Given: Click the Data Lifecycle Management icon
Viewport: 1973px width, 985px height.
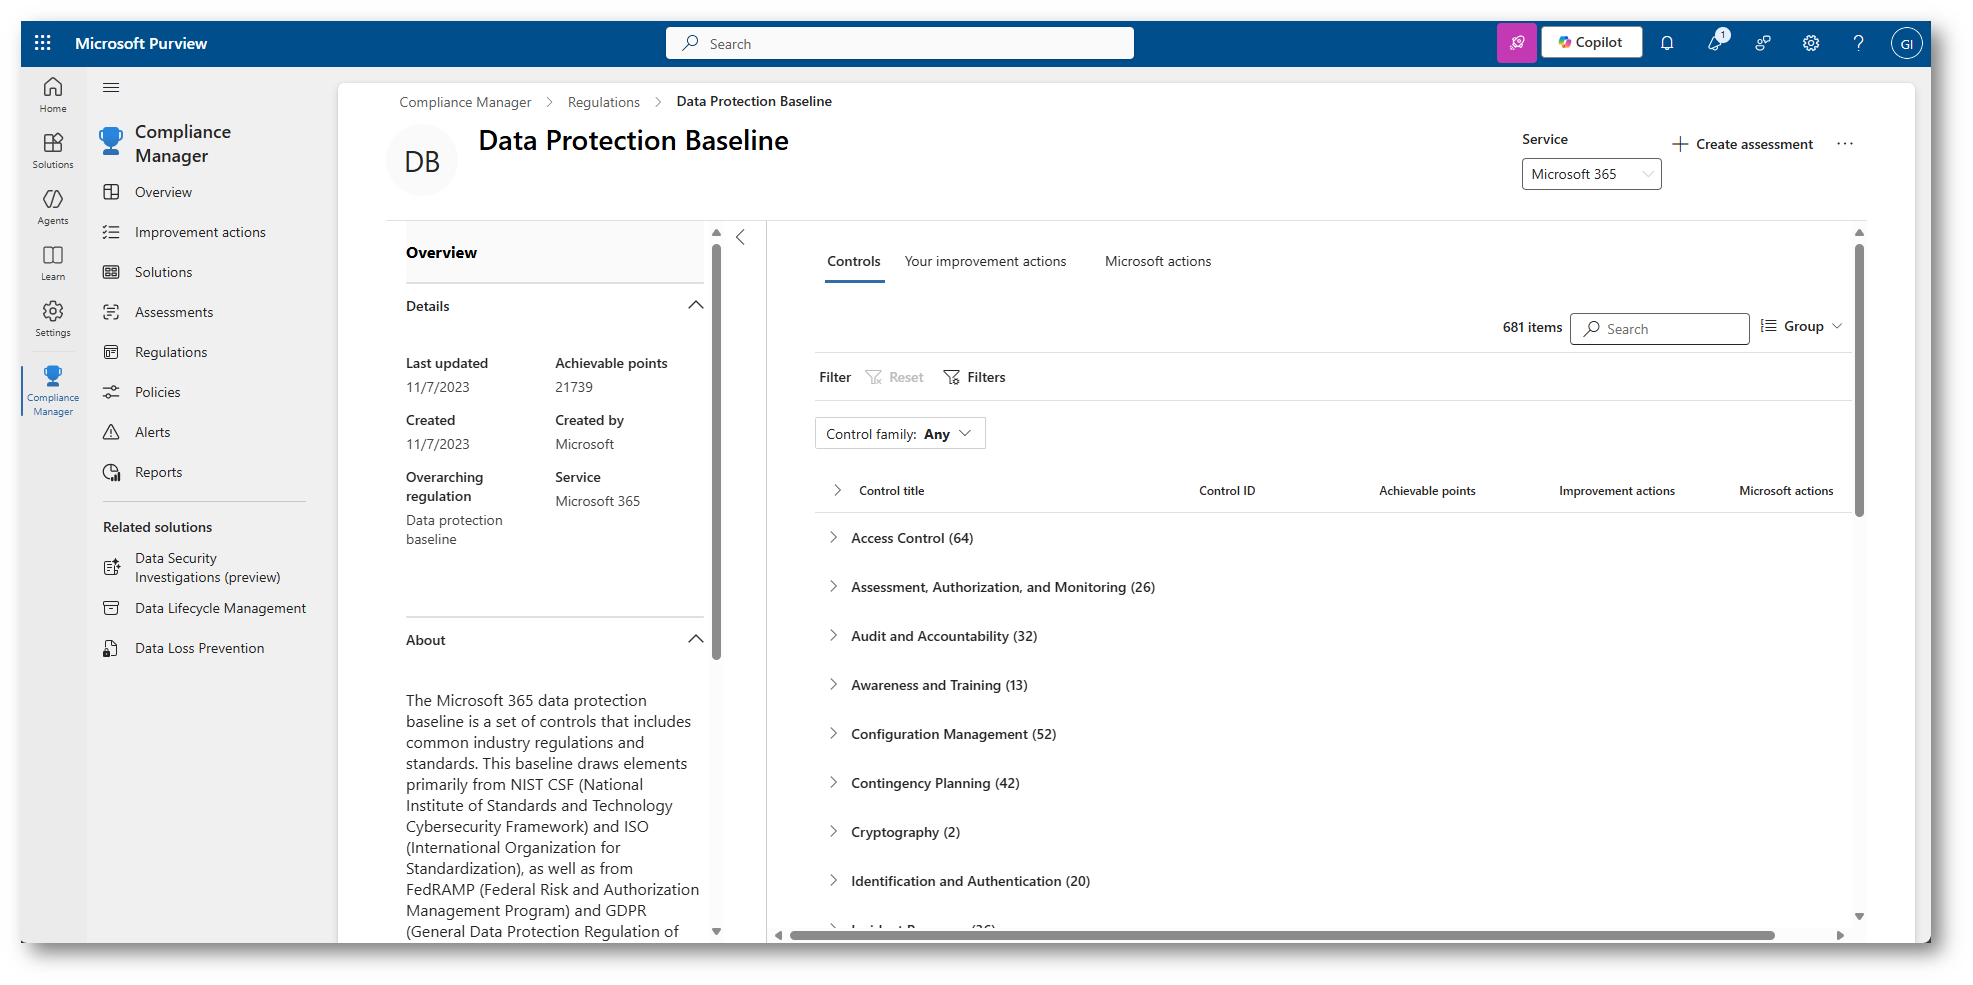Looking at the screenshot, I should [112, 608].
